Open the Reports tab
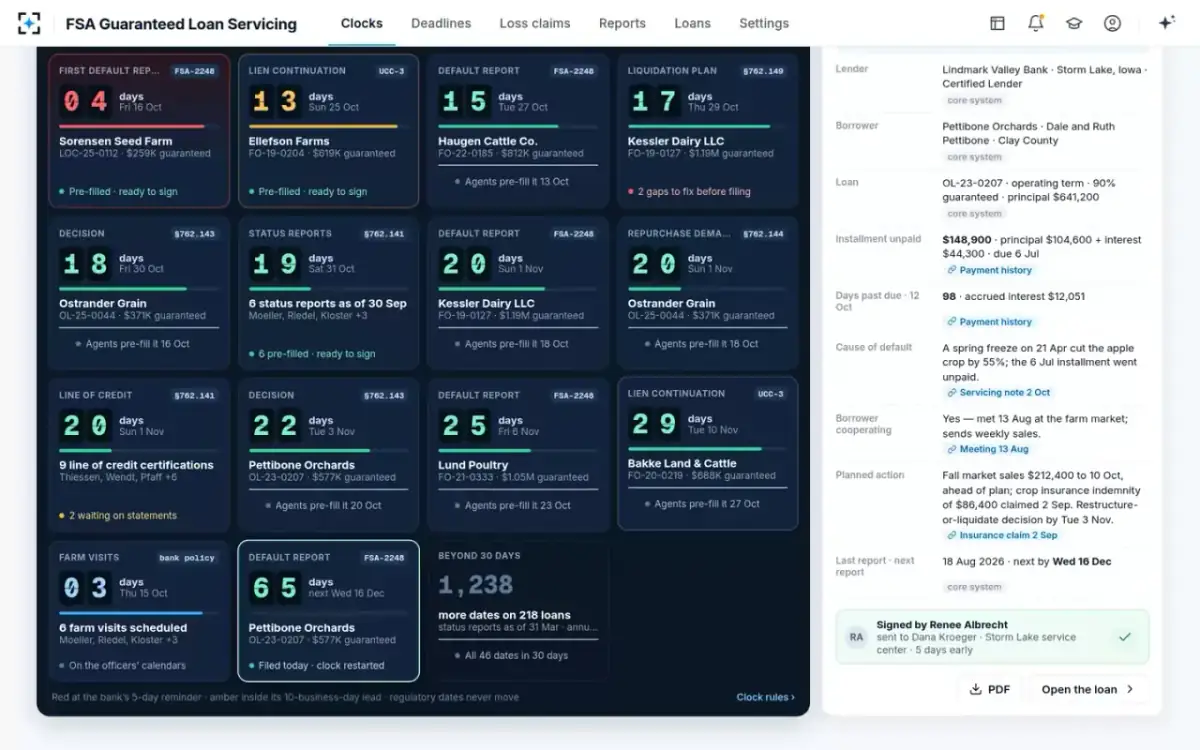The height and width of the screenshot is (750, 1200). [622, 23]
